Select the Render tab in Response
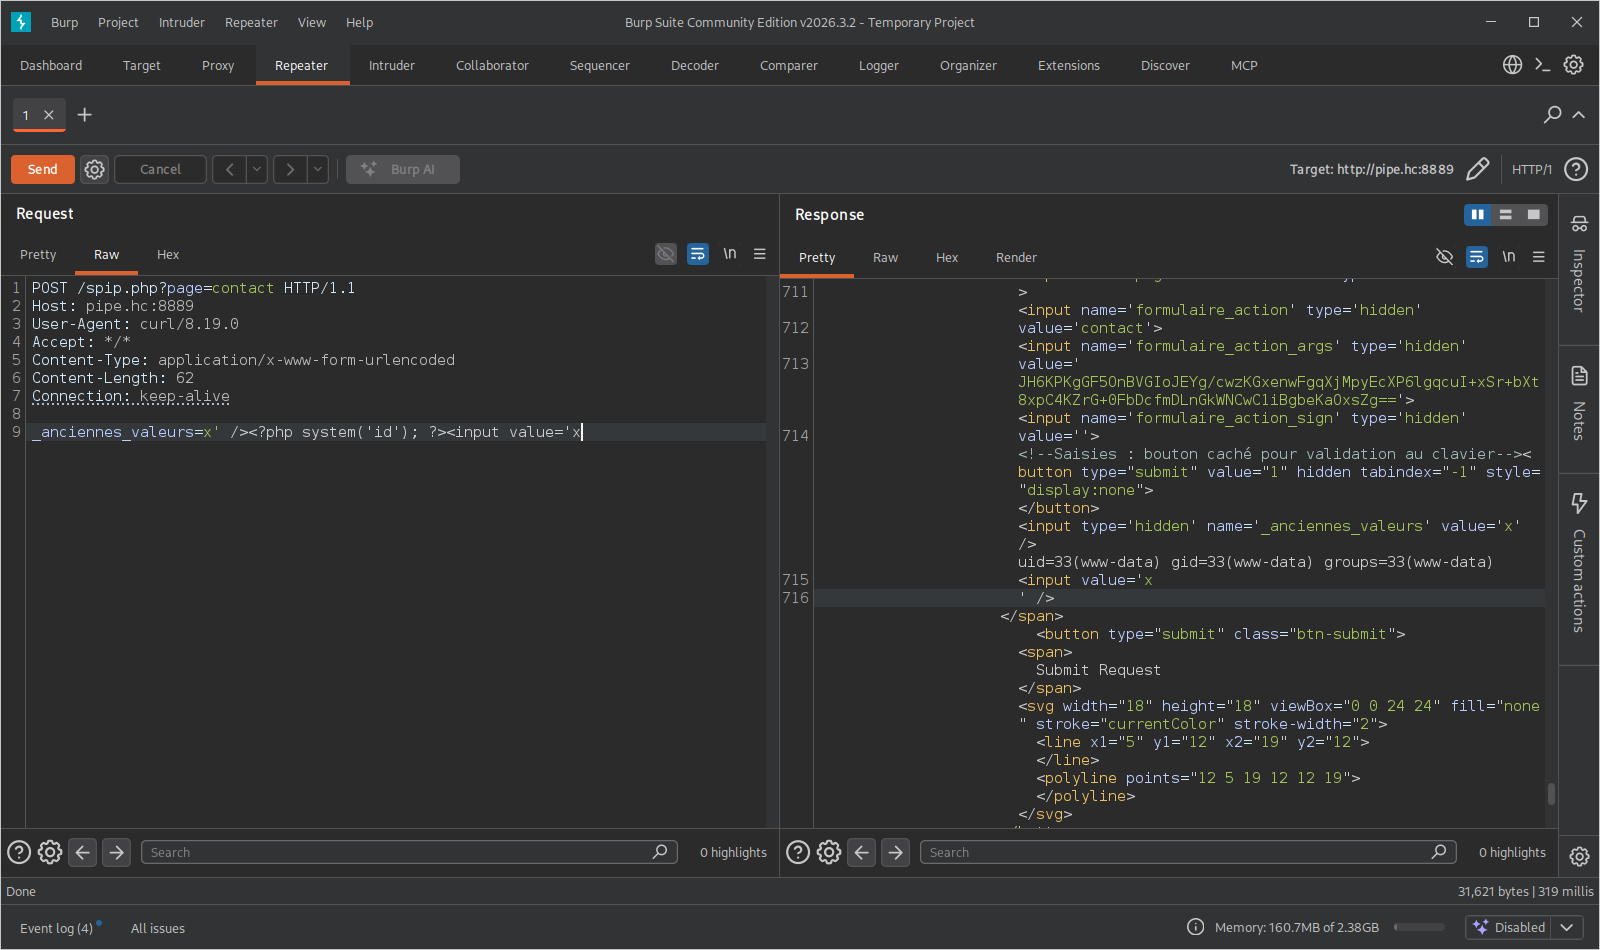The width and height of the screenshot is (1600, 950). pos(1016,258)
